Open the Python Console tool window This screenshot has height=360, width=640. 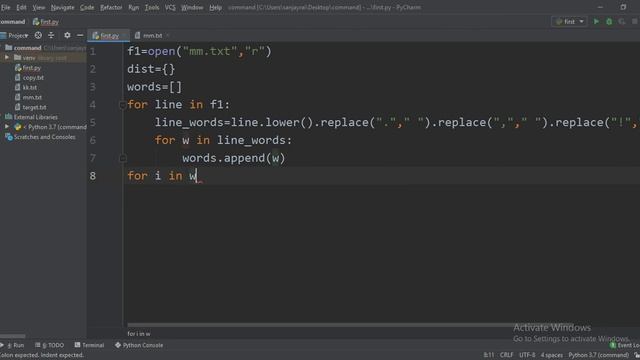tap(139, 345)
